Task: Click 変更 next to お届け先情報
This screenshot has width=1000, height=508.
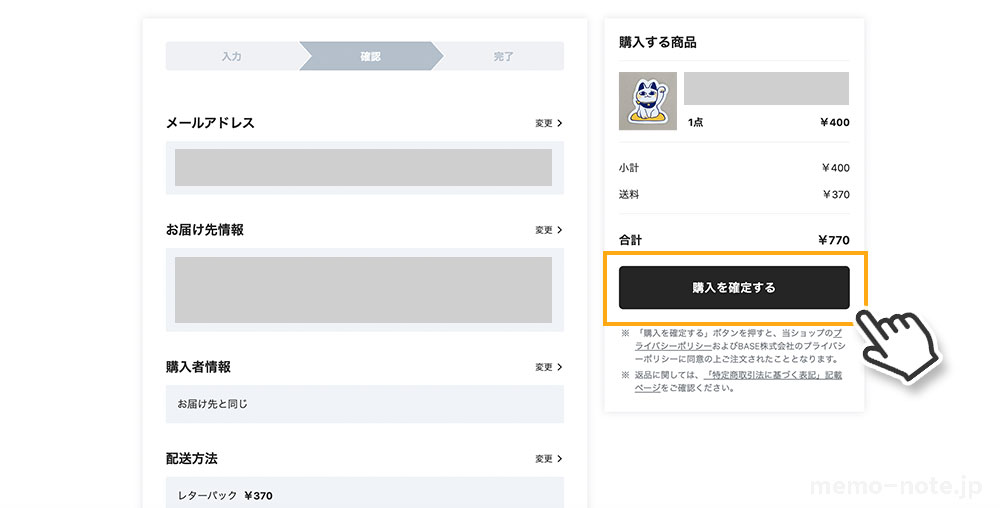Action: click(x=544, y=230)
